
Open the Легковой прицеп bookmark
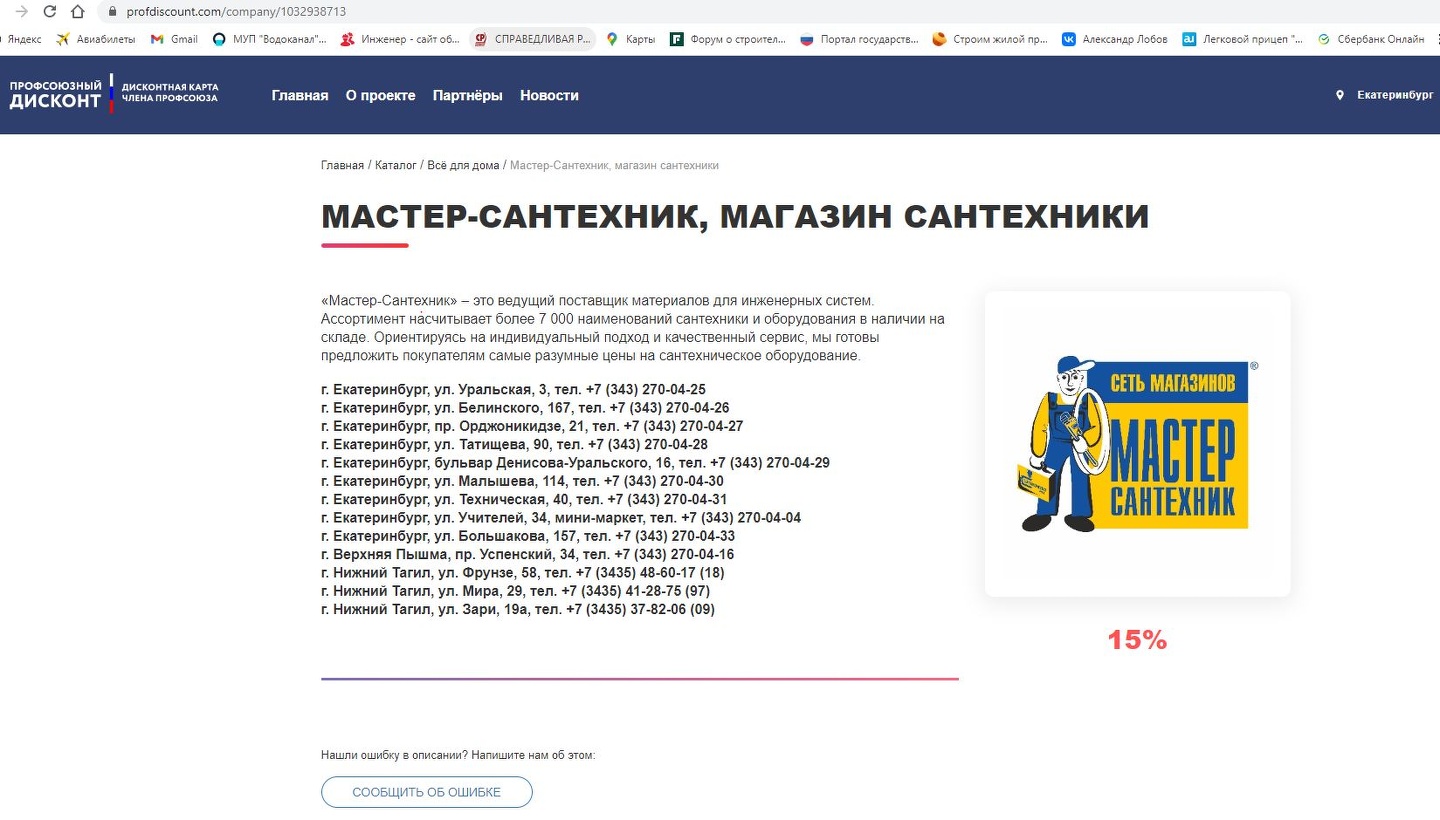point(1243,39)
